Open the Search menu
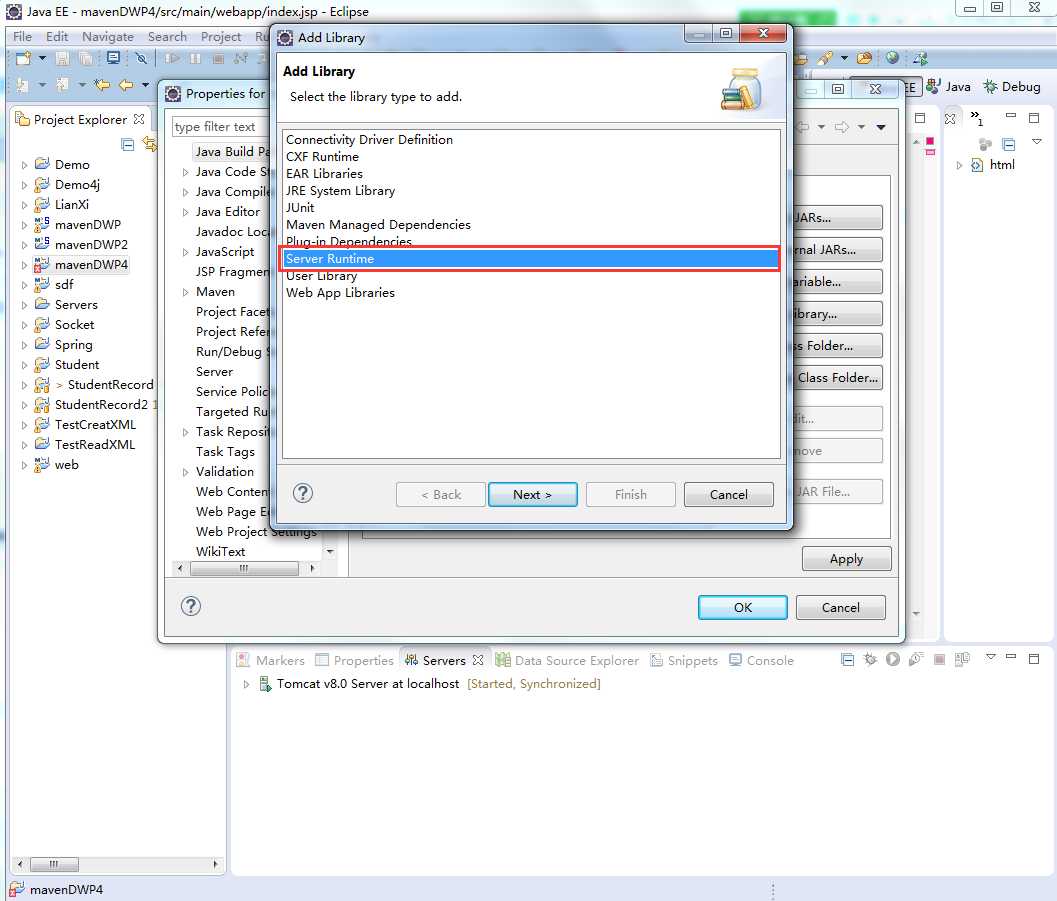This screenshot has width=1057, height=901. pos(167,36)
